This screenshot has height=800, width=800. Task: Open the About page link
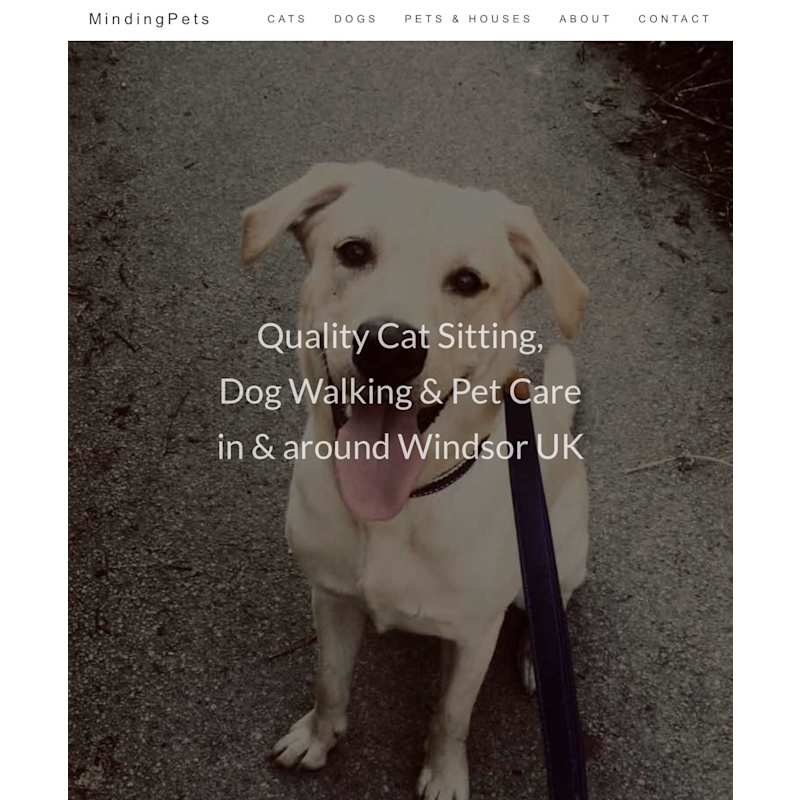[585, 19]
